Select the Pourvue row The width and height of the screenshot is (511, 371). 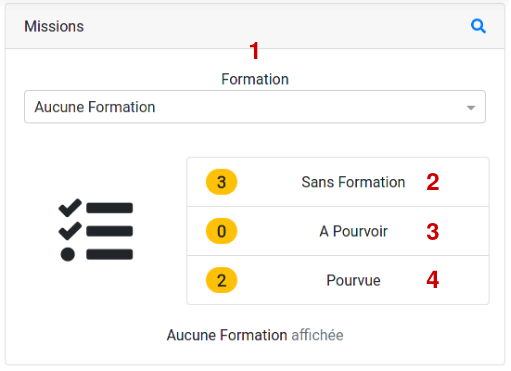pyautogui.click(x=338, y=280)
